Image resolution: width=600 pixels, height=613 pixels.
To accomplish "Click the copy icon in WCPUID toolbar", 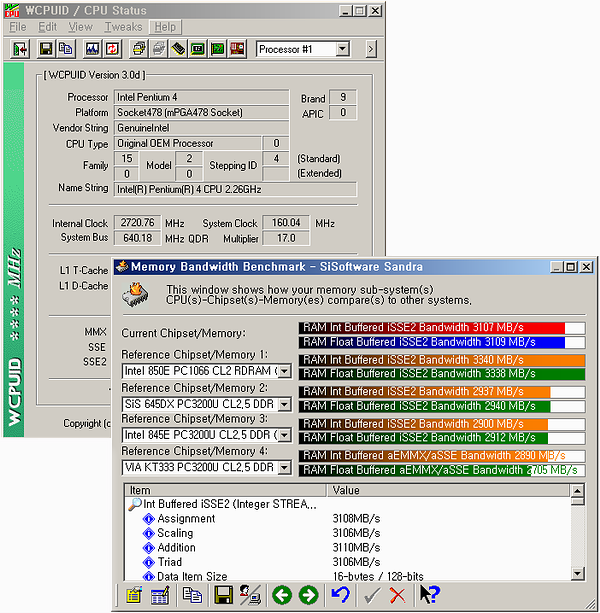I will [65, 49].
